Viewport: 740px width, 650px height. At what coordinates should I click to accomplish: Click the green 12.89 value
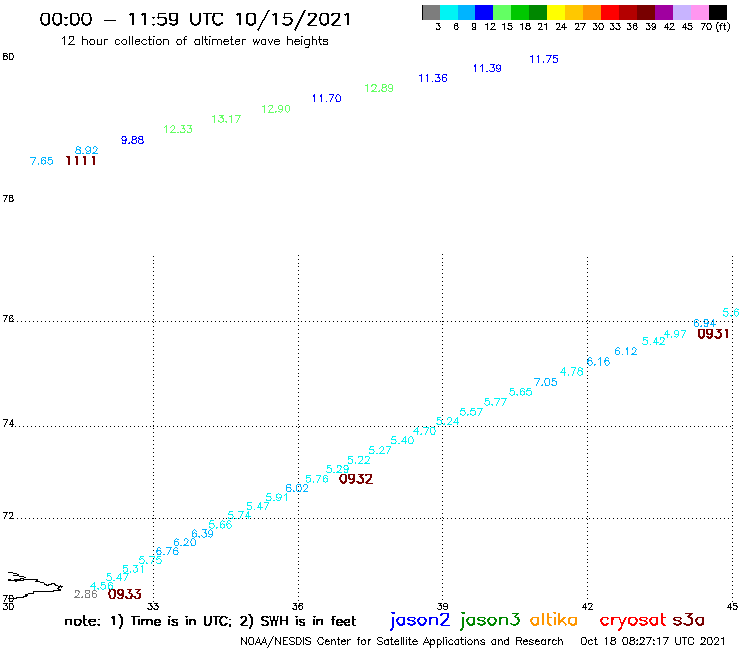[x=379, y=88]
